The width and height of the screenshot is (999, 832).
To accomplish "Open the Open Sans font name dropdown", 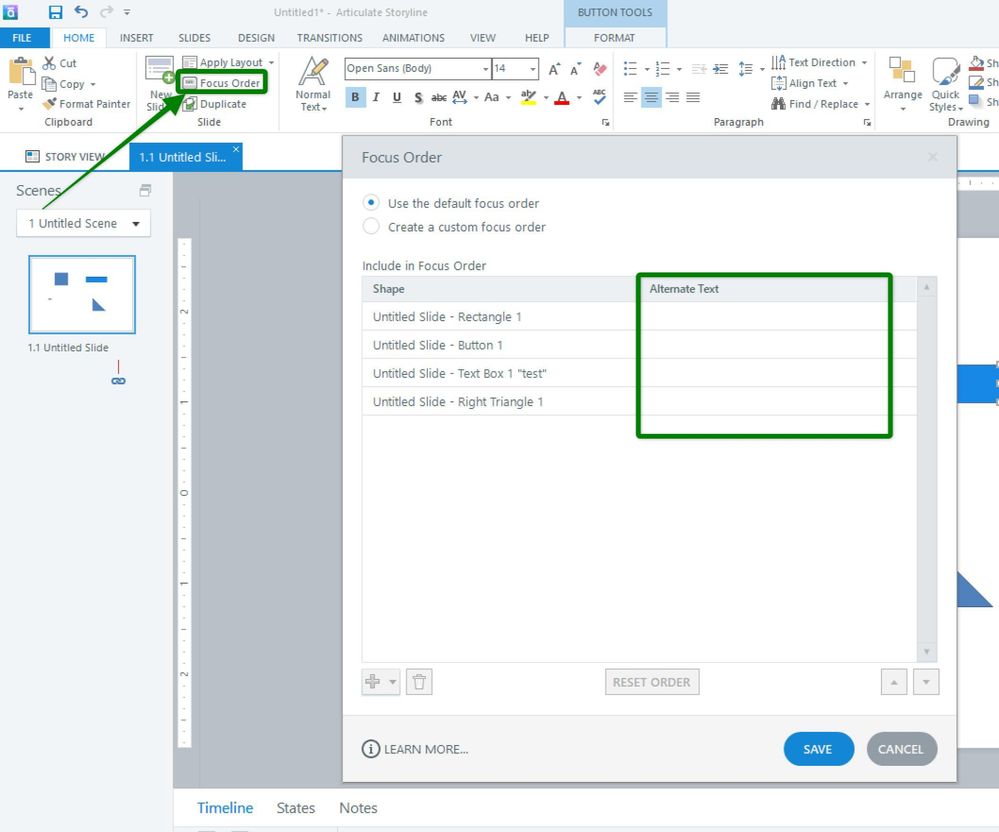I will (x=486, y=69).
